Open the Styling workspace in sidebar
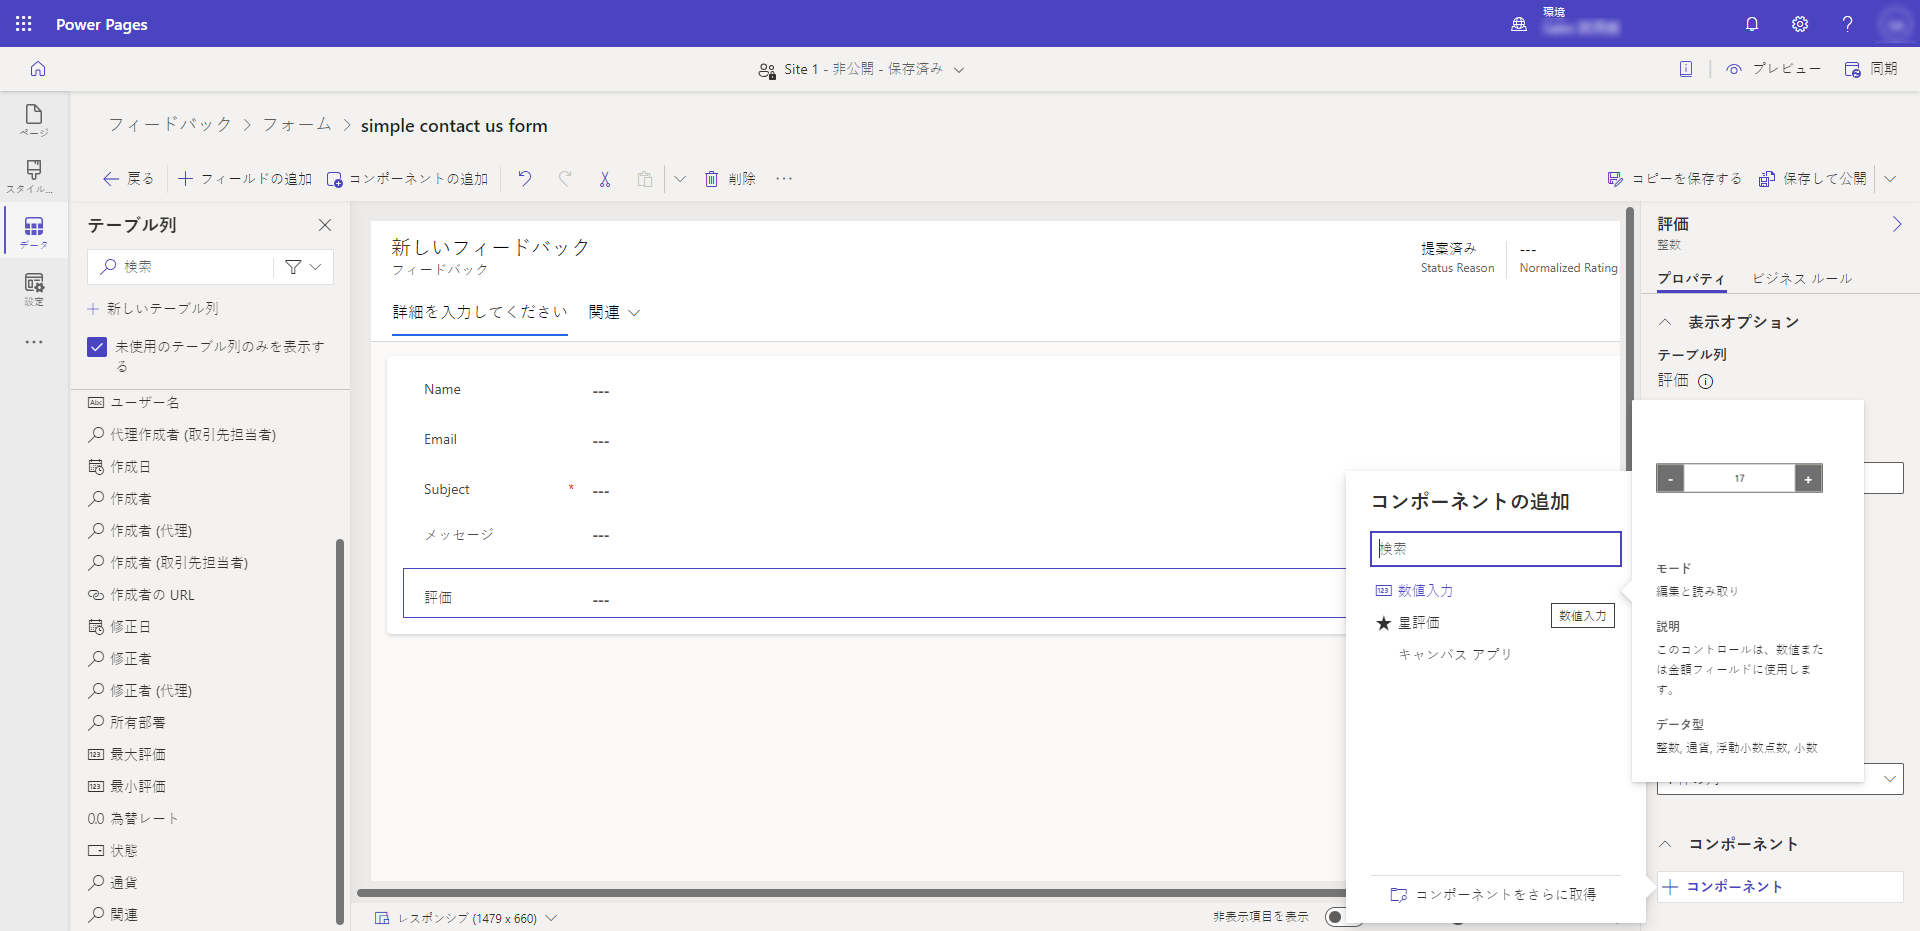 (x=34, y=176)
